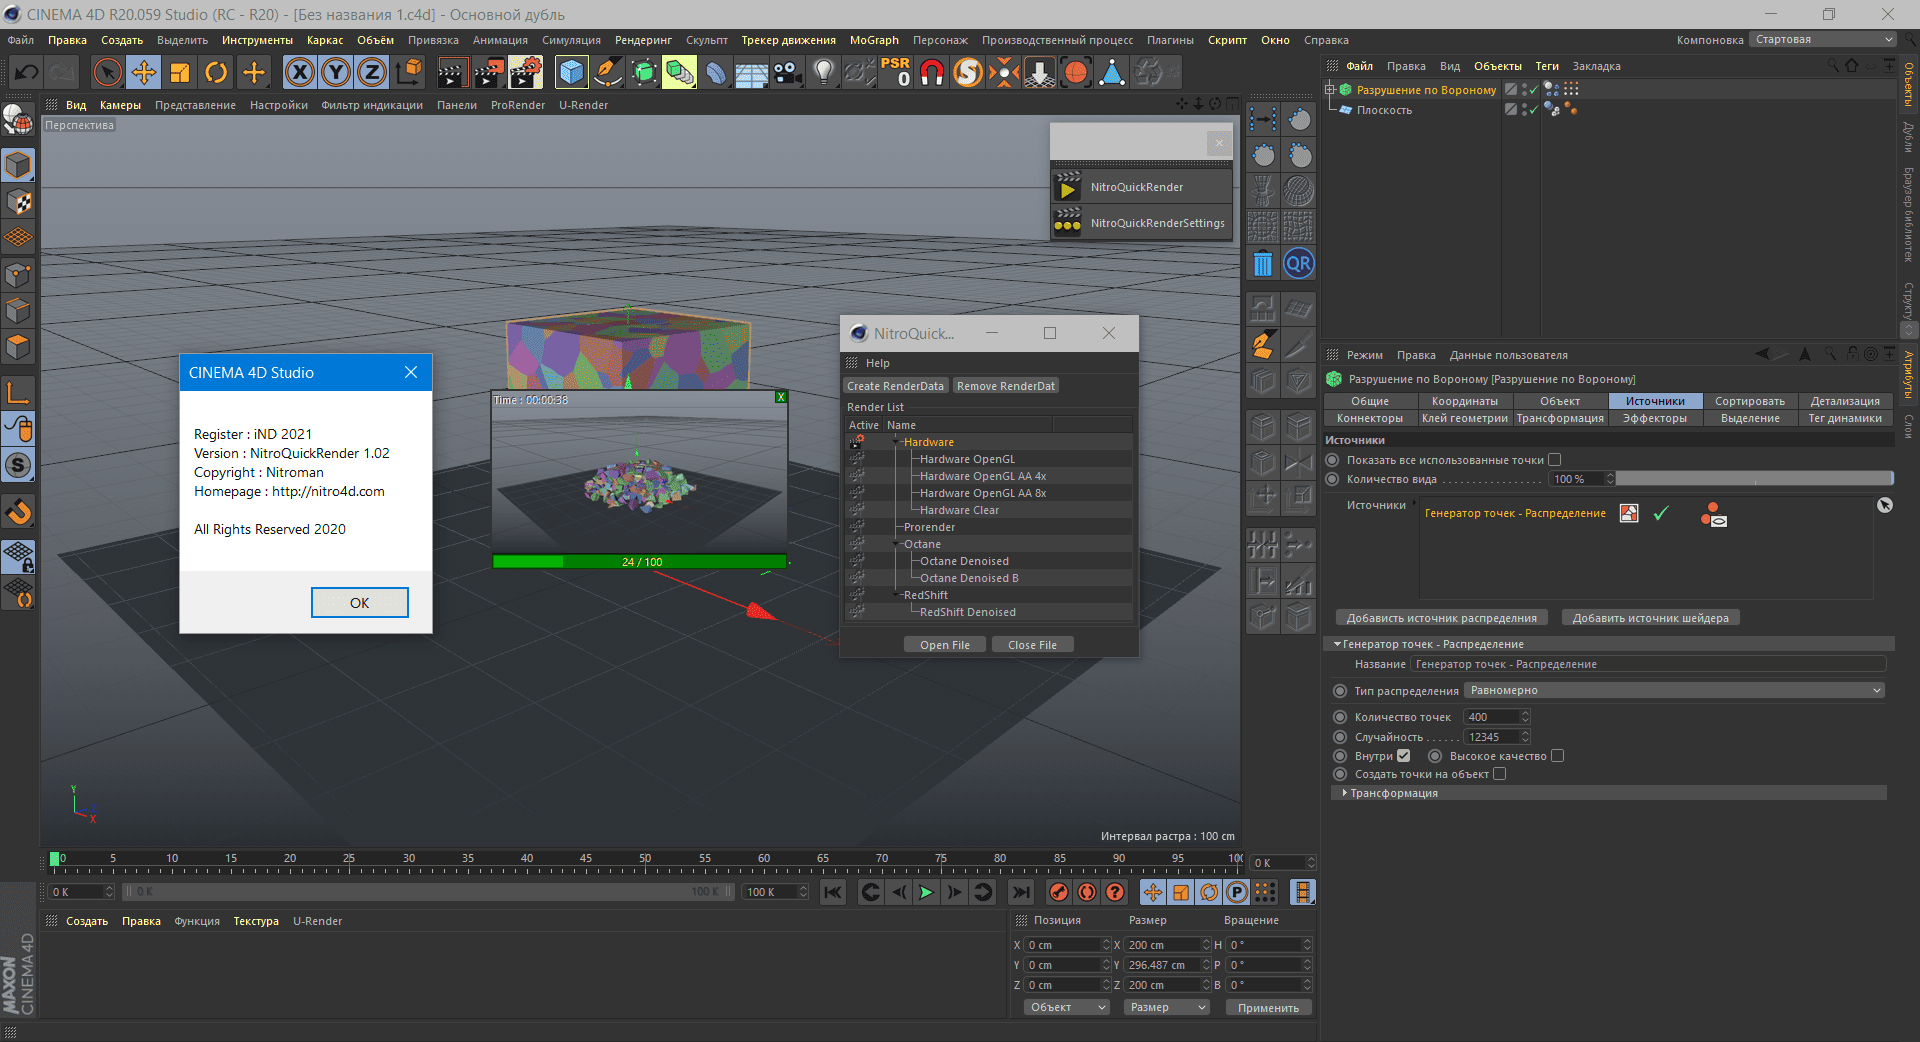Expand 'Разрушение по Вороному' object tree
The image size is (1920, 1042).
(x=1331, y=90)
